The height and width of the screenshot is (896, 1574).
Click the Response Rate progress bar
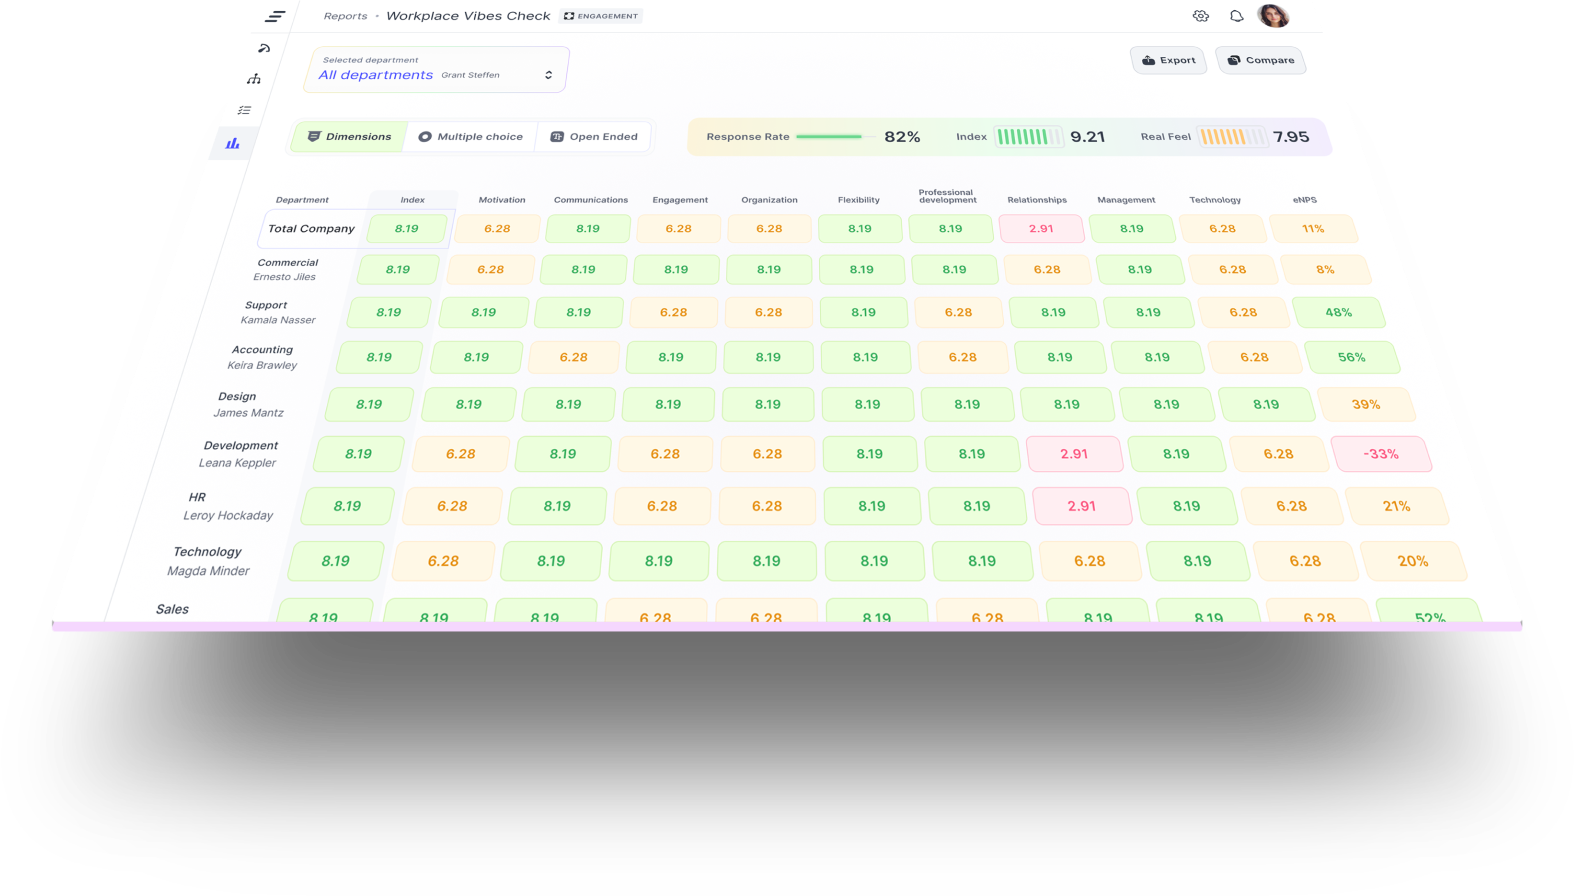(830, 137)
